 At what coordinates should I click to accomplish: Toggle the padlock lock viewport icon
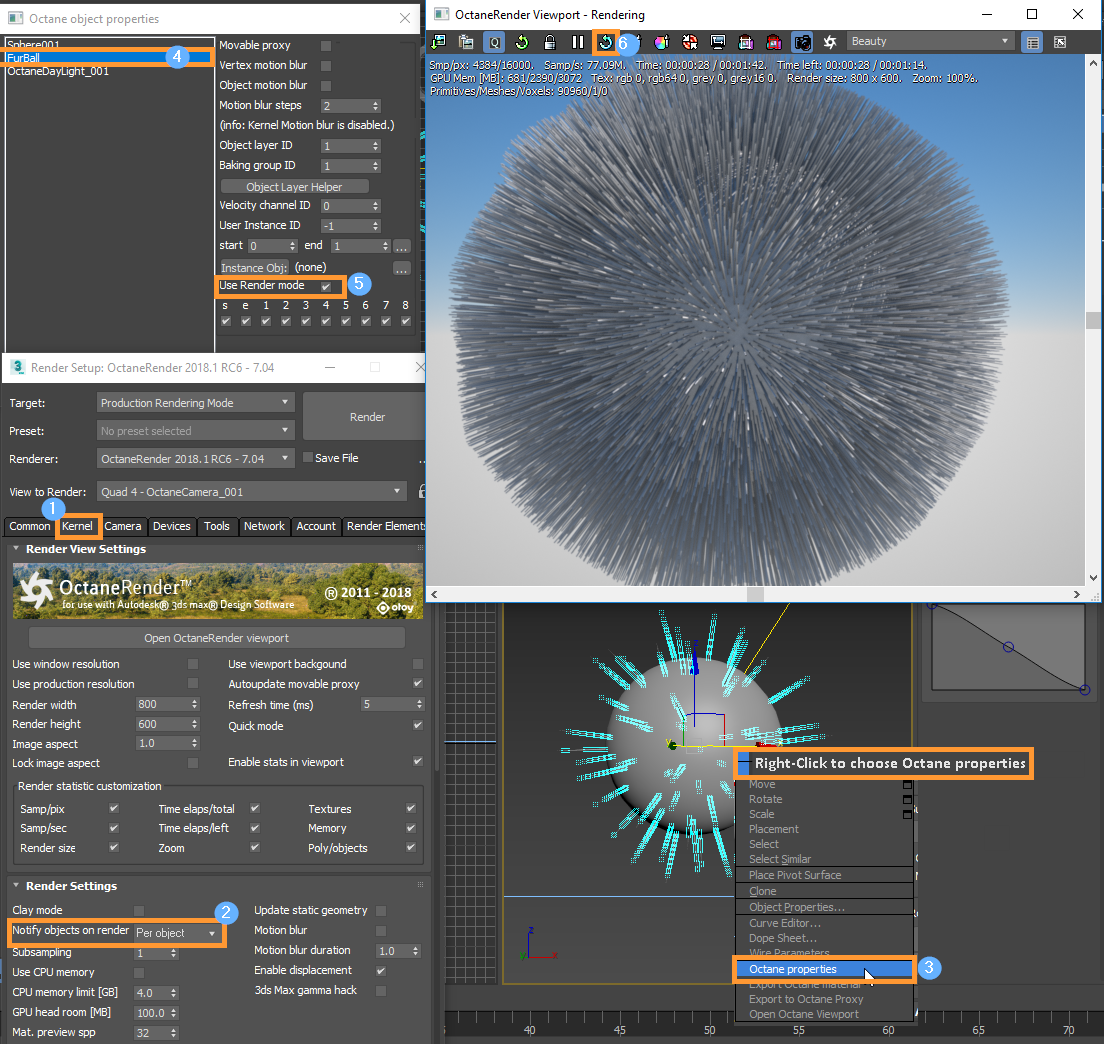click(550, 42)
